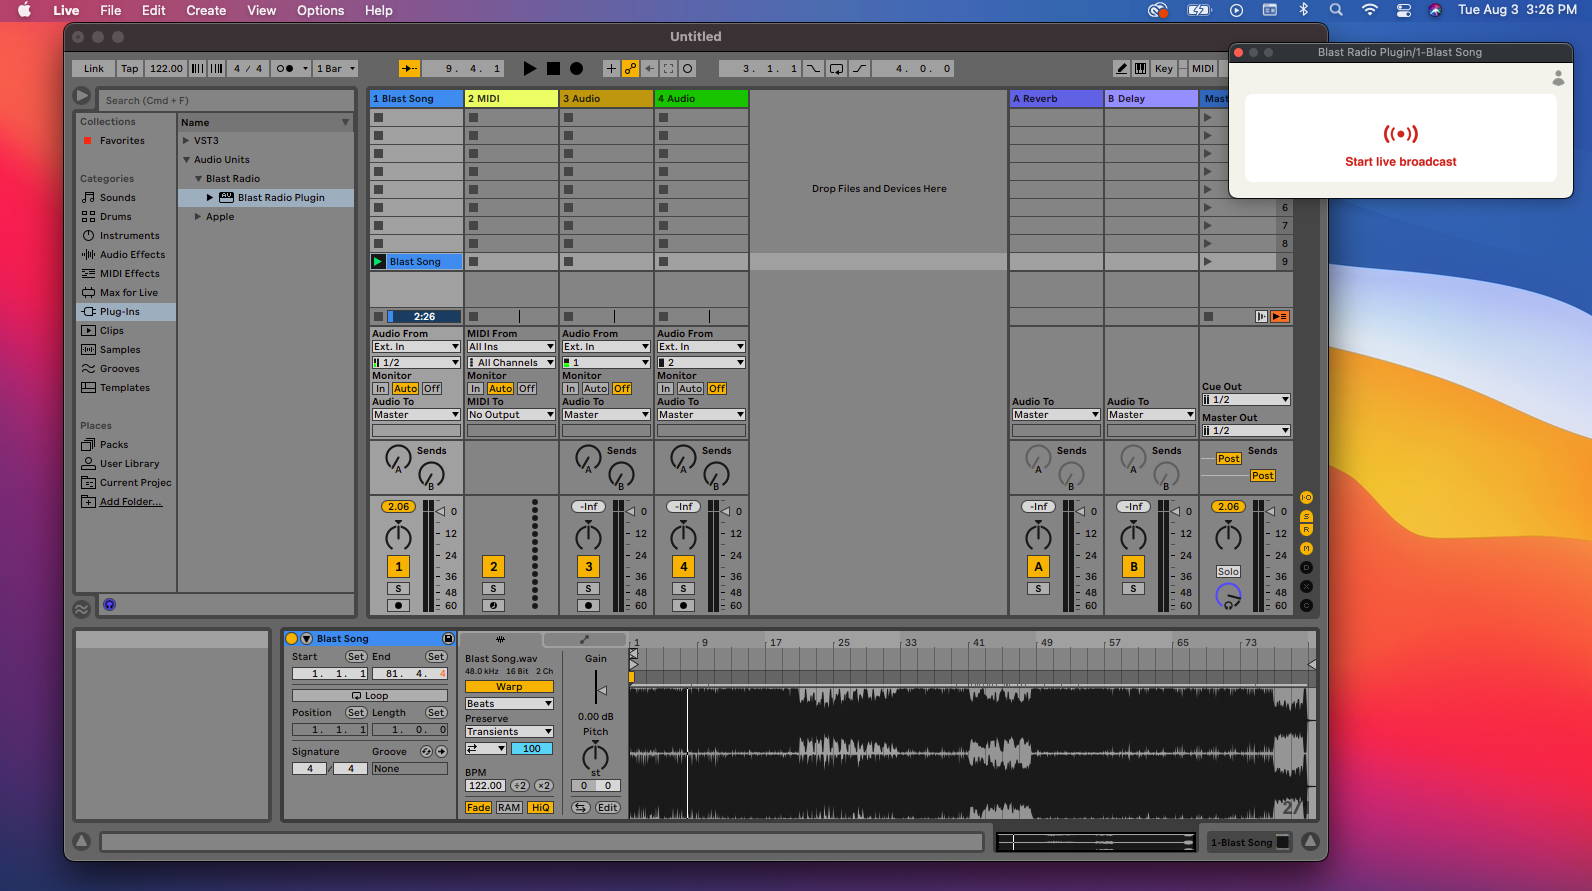
Task: Toggle the Loop switch in transport bar
Action: pyautogui.click(x=836, y=68)
